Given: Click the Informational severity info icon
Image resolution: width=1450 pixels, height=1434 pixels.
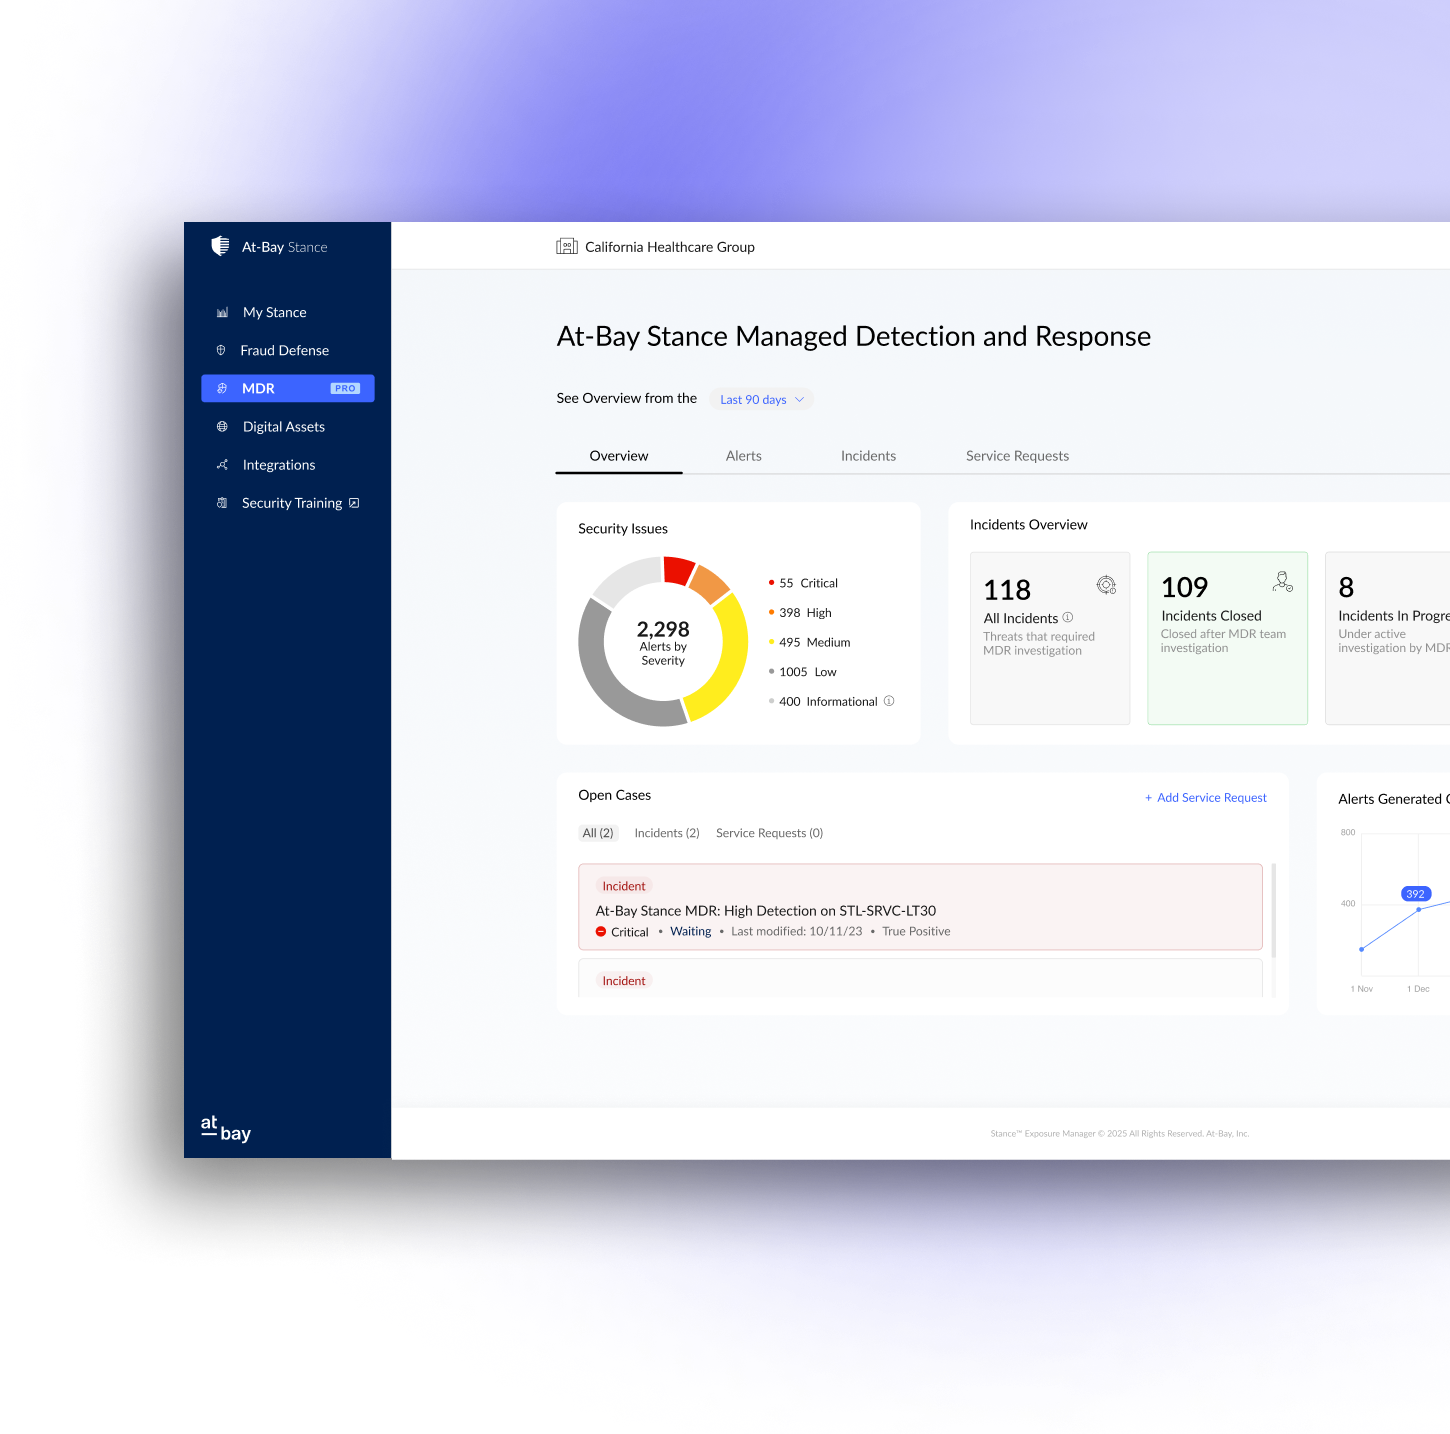Looking at the screenshot, I should click(x=888, y=701).
